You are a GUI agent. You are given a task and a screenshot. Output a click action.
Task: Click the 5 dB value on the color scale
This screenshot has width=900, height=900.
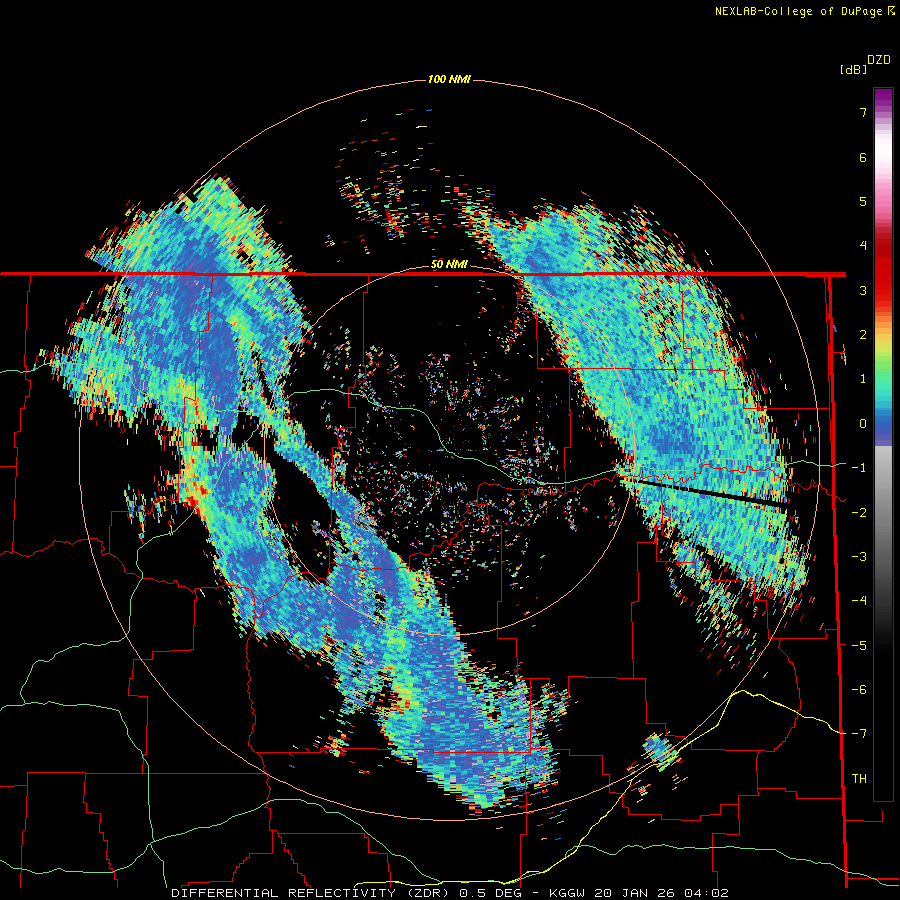863,201
